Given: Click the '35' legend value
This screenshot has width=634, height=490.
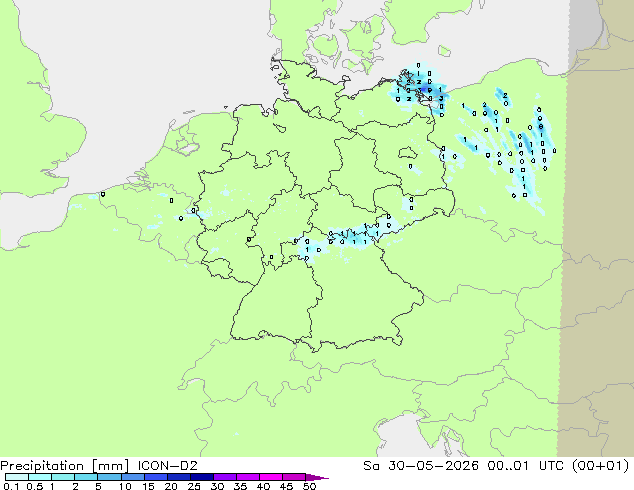Looking at the screenshot, I should click(x=240, y=486).
